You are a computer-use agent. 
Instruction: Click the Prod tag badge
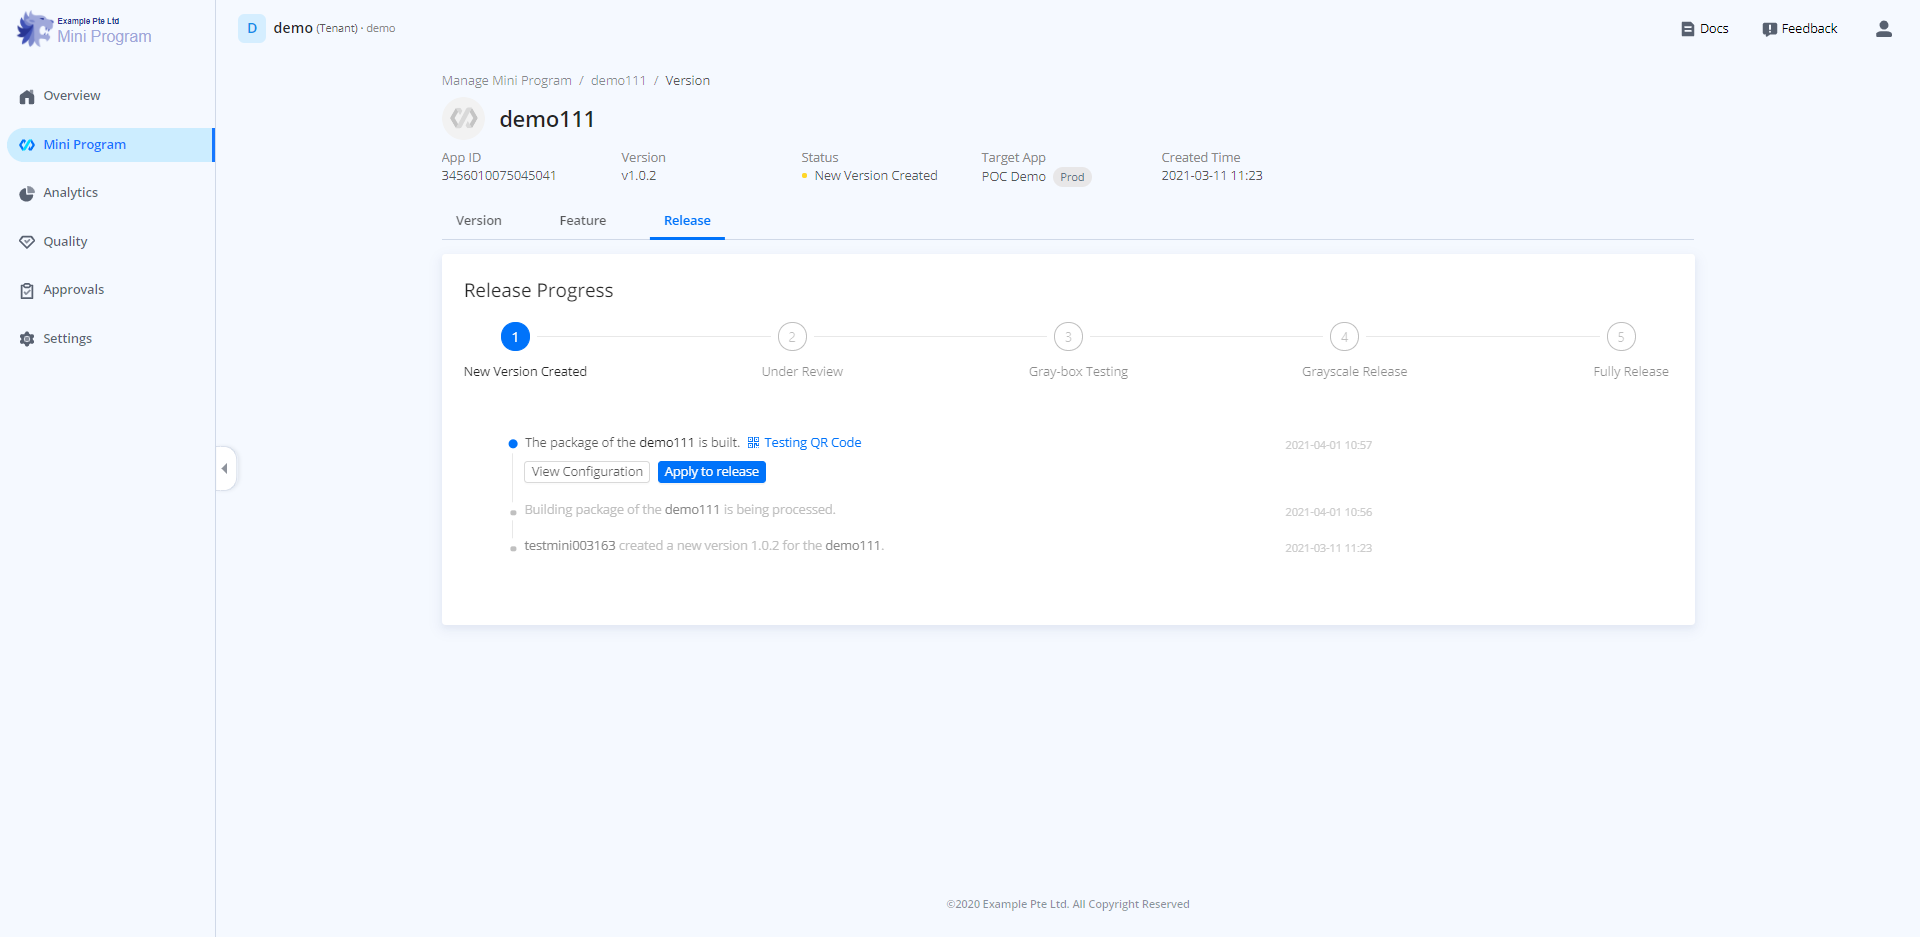pyautogui.click(x=1072, y=177)
